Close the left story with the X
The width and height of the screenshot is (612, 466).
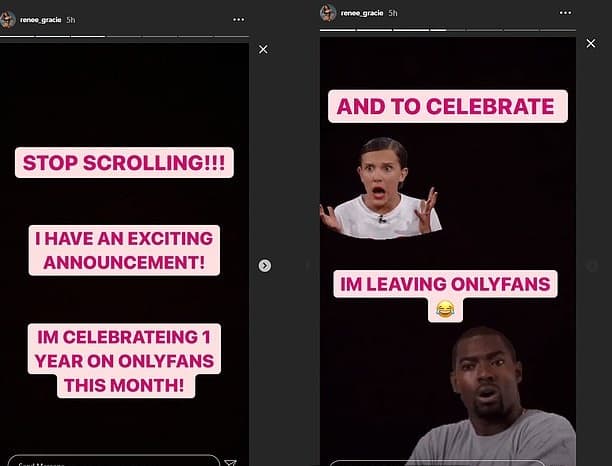click(x=263, y=50)
